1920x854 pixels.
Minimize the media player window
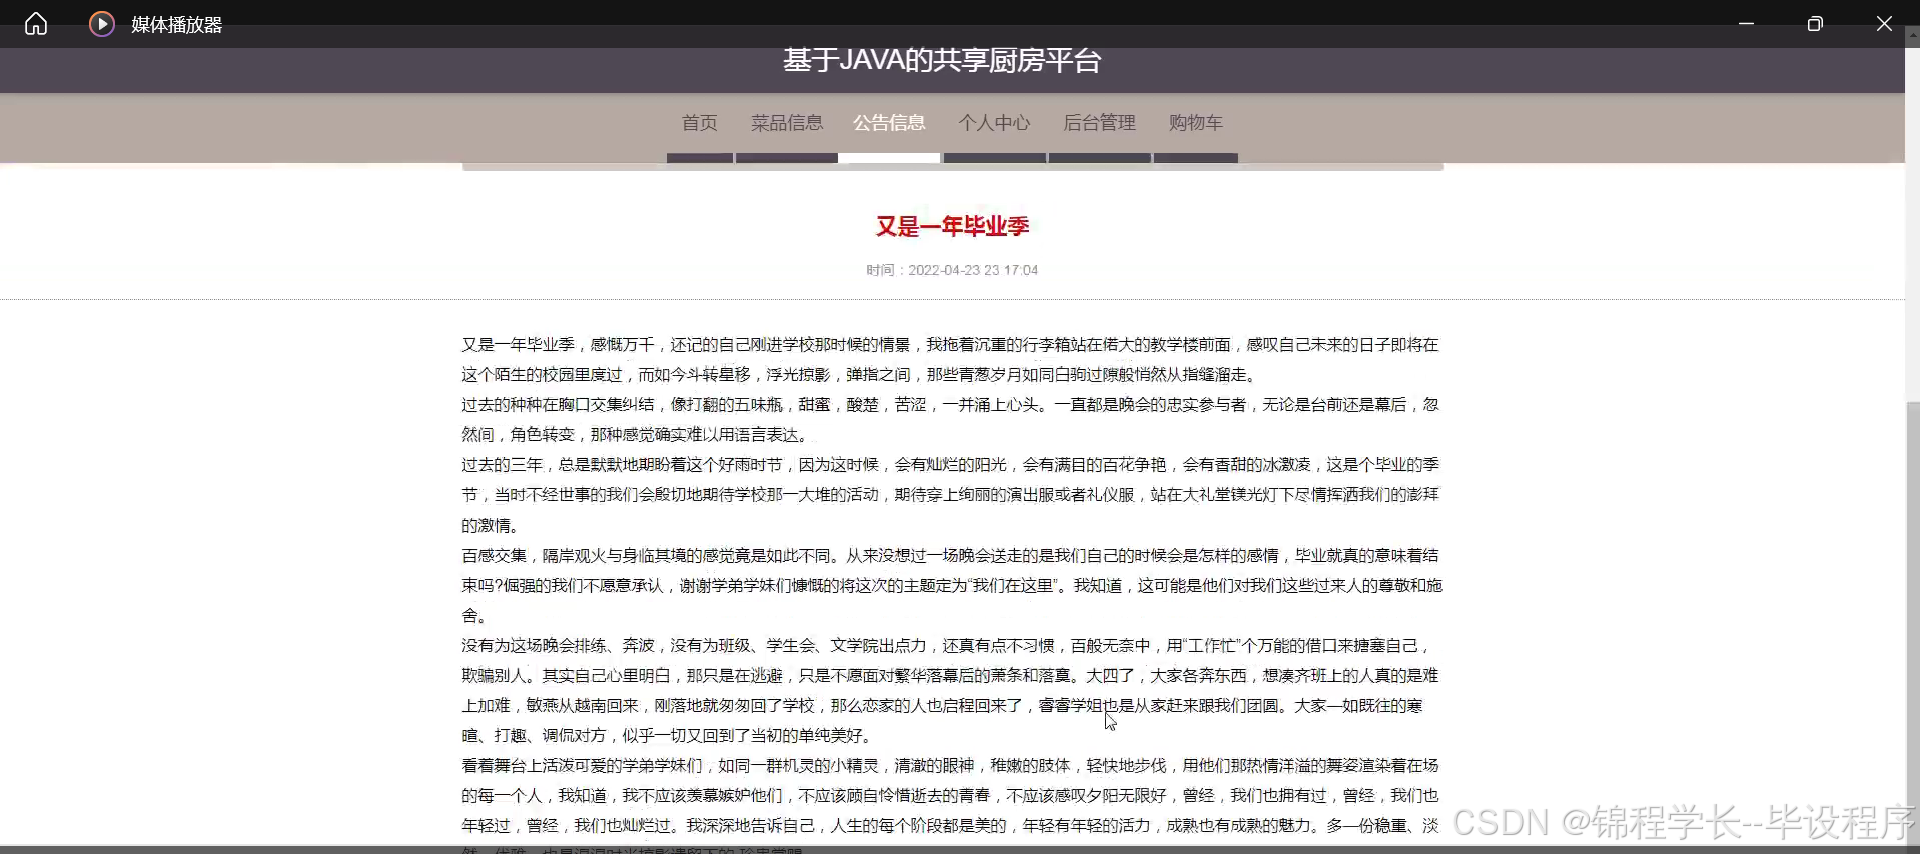[1746, 24]
